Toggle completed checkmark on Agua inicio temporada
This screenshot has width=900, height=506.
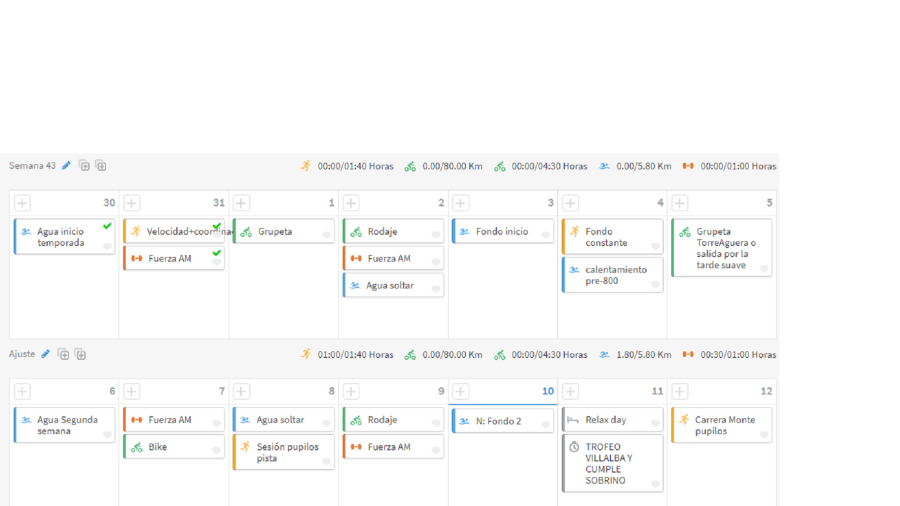pyautogui.click(x=107, y=226)
